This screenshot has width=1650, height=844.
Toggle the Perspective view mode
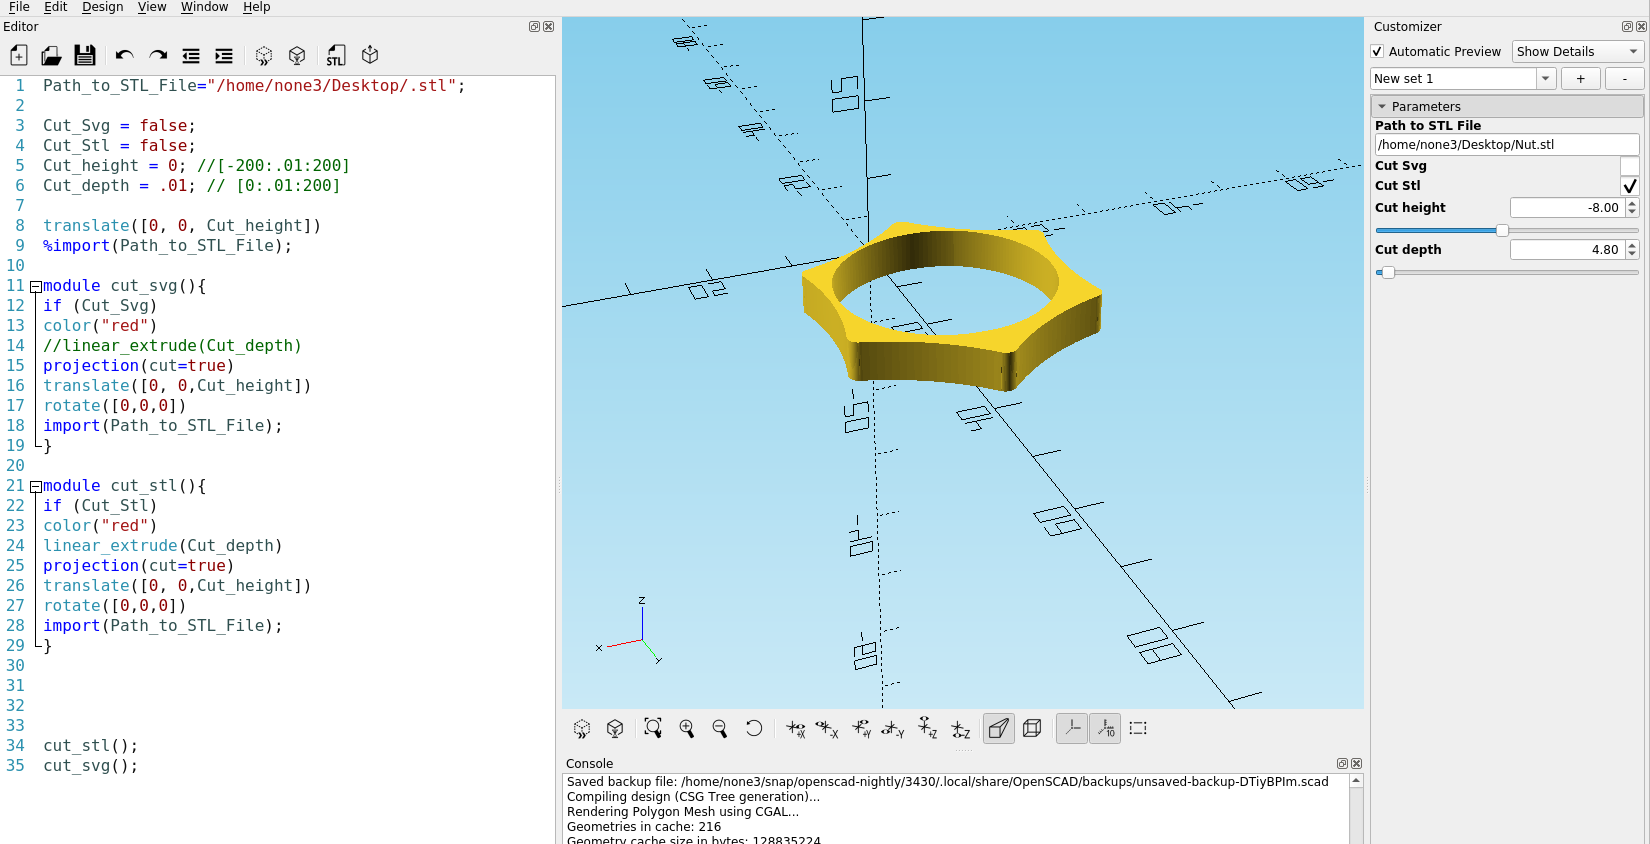point(999,728)
